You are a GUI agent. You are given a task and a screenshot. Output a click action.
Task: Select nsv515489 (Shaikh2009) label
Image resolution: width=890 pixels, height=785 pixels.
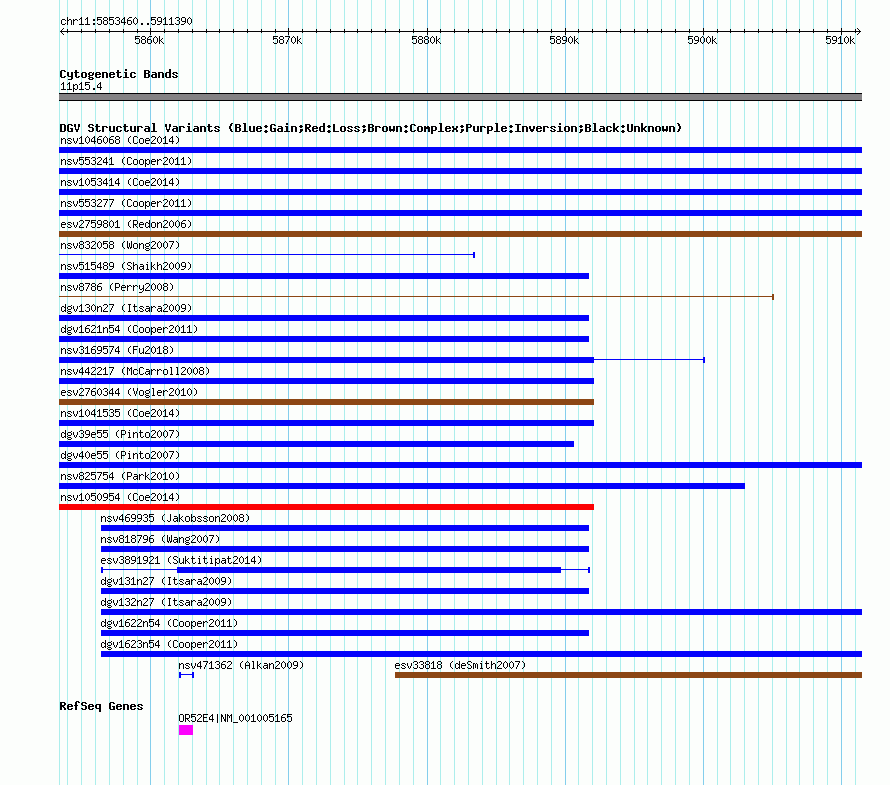[126, 266]
